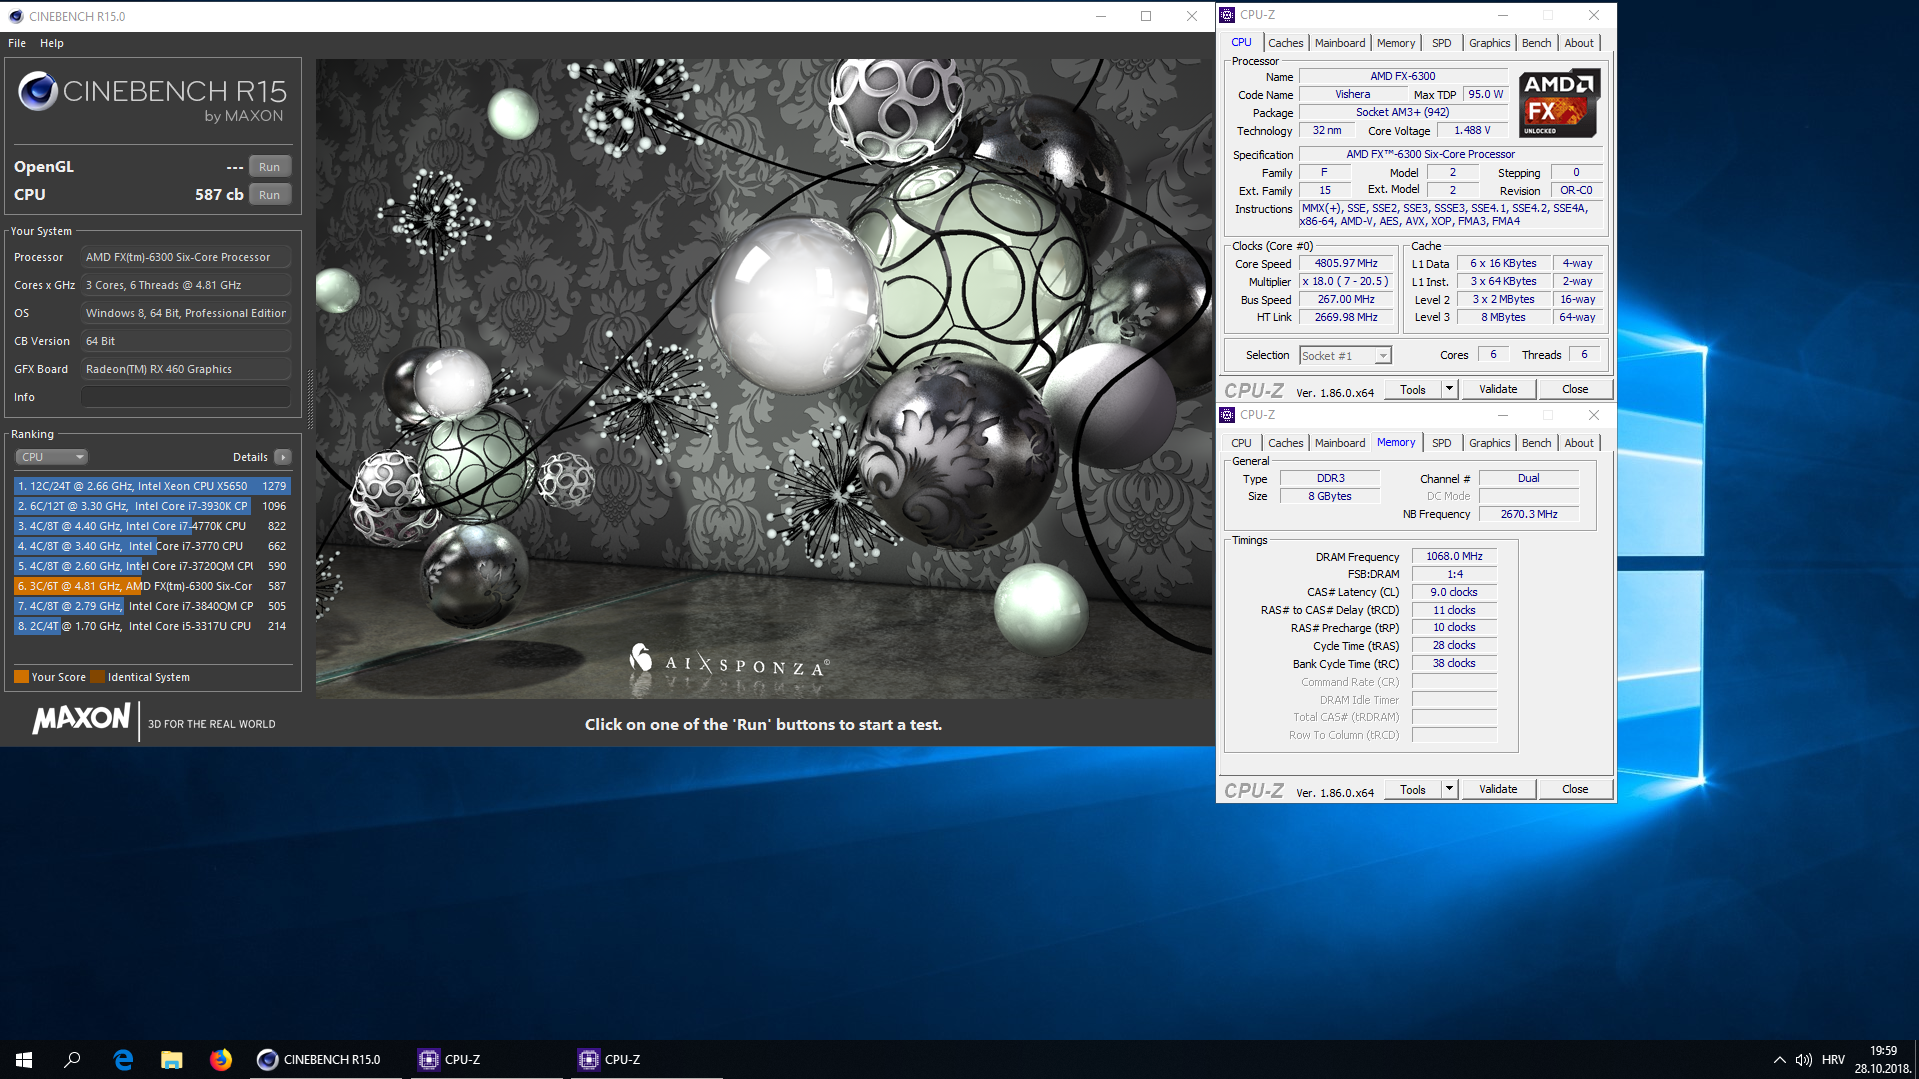
Task: Click lower CPU-Z title bar icon
Action: coord(1227,415)
